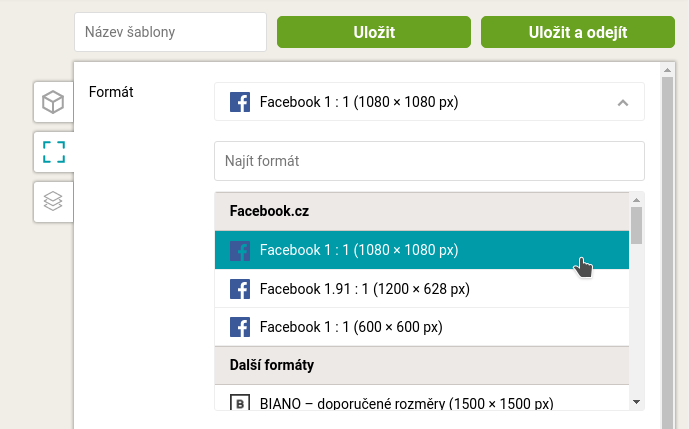Open the 3D cube product panel
Image resolution: width=689 pixels, height=429 pixels.
pos(53,102)
